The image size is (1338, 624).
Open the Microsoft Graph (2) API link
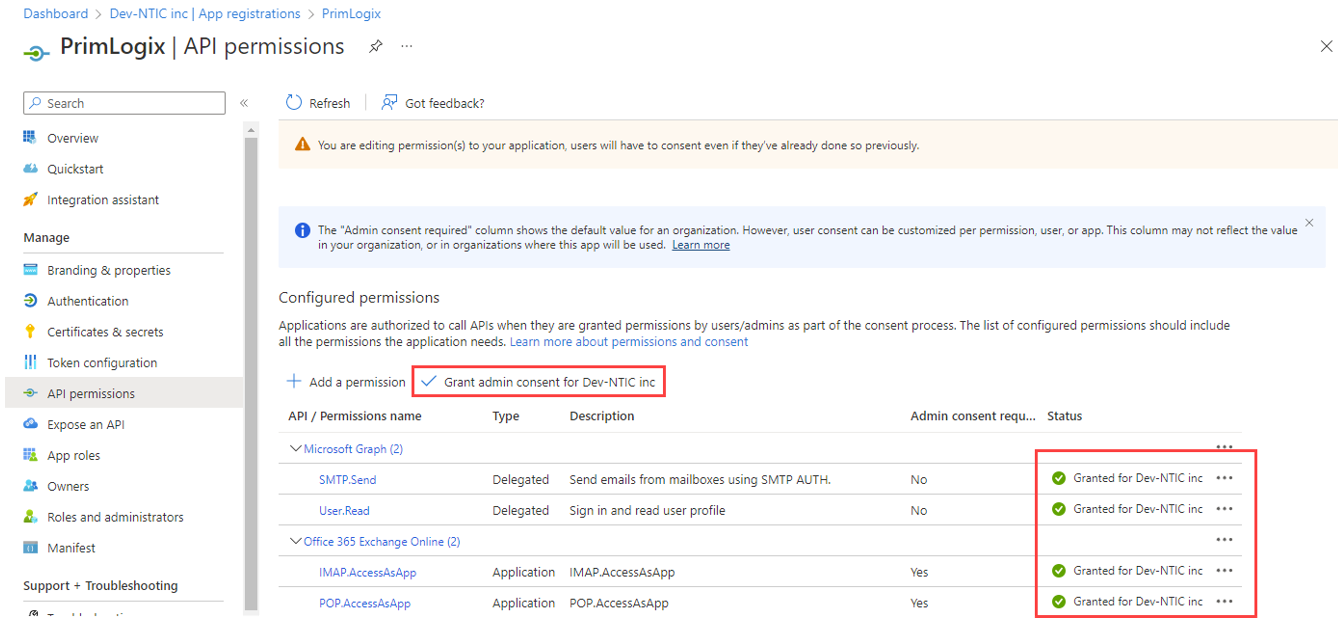353,449
